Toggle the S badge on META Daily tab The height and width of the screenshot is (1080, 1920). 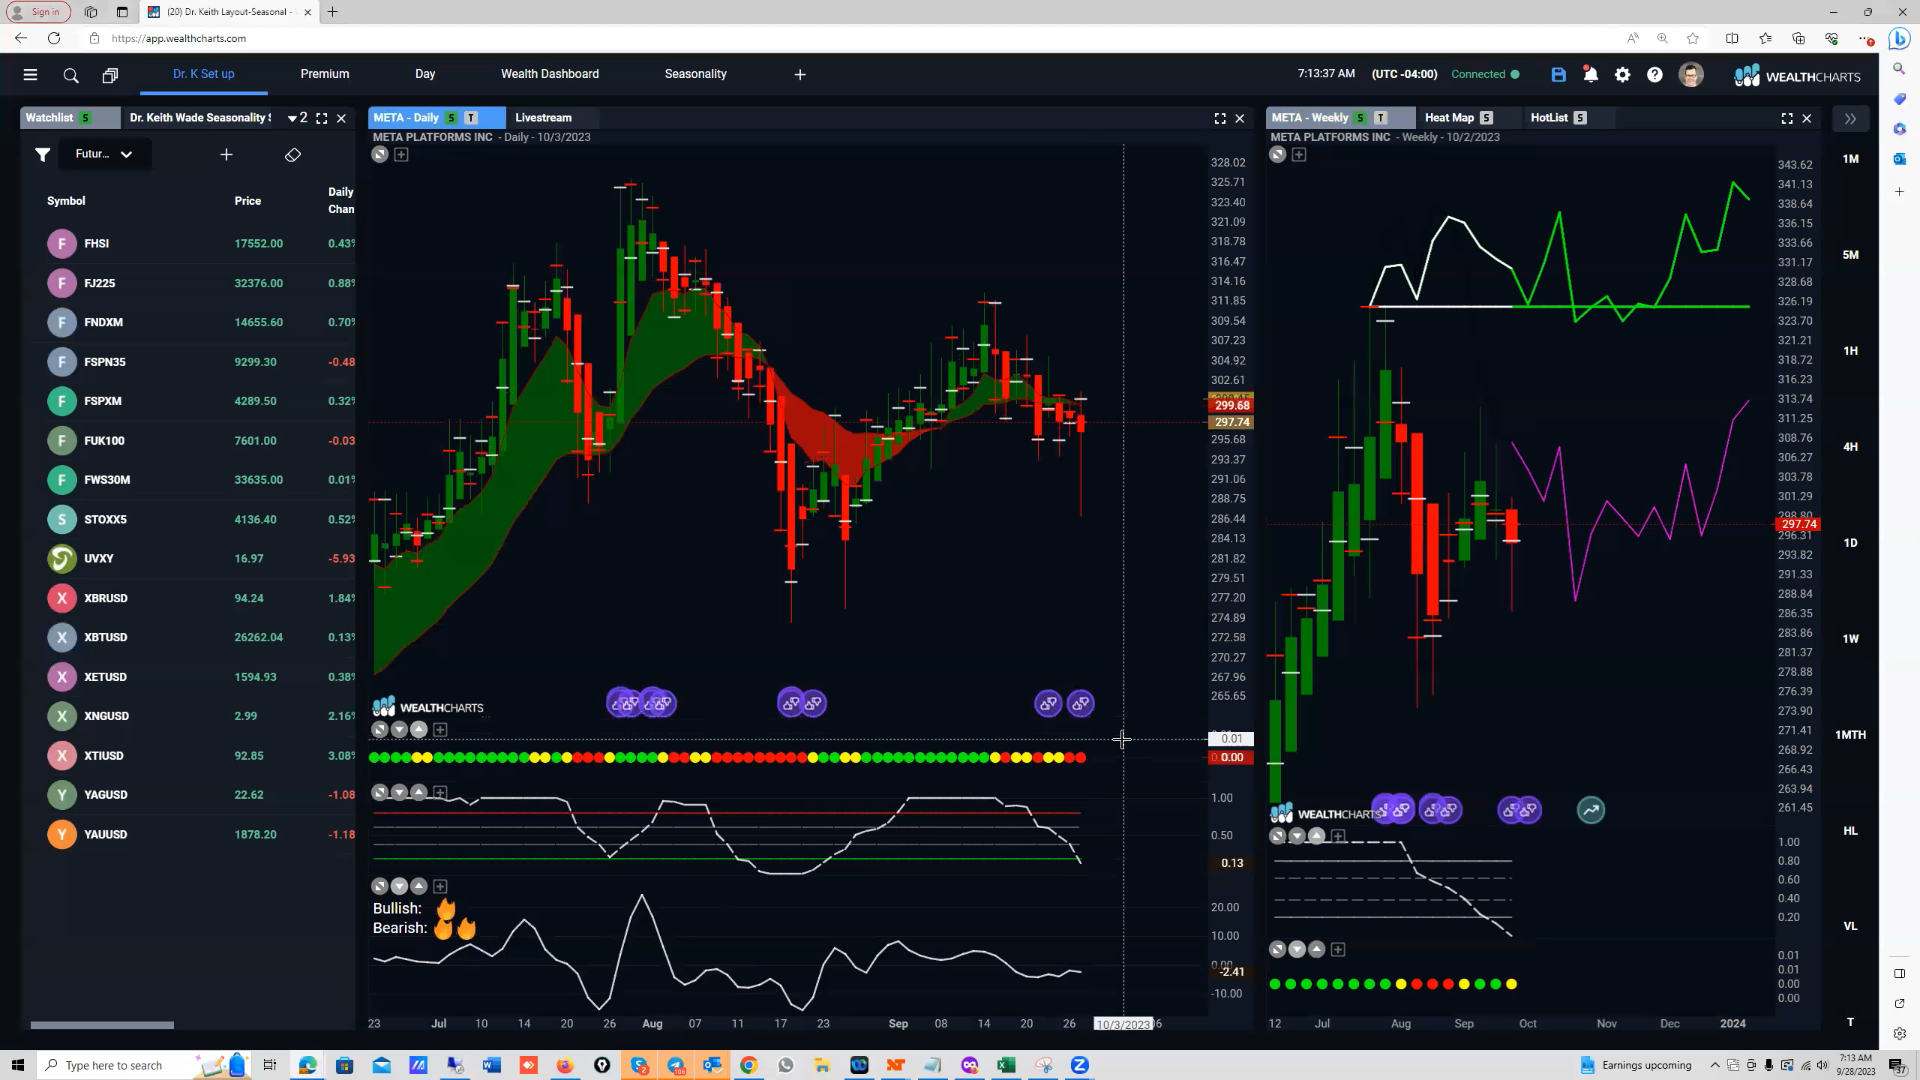click(x=451, y=118)
